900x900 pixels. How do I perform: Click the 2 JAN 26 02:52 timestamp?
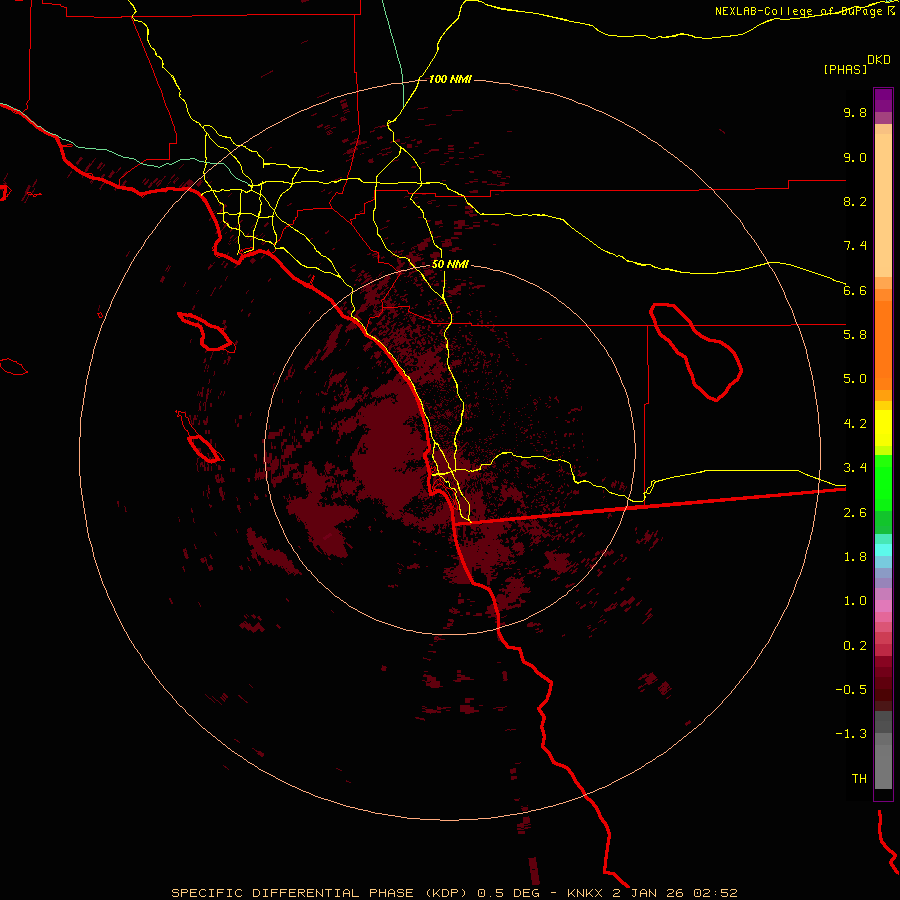coord(674,893)
